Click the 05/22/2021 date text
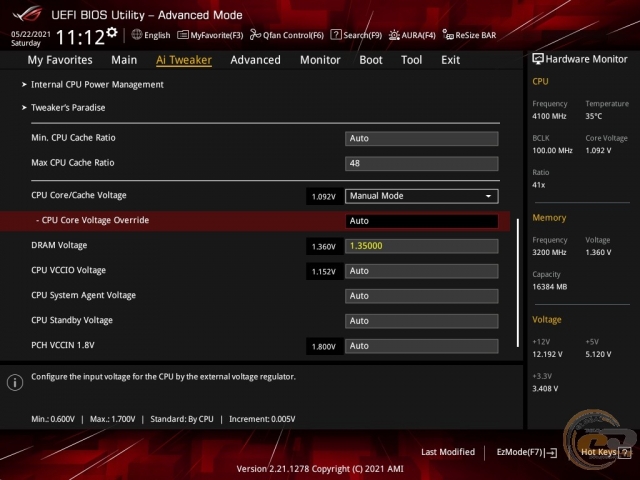 click(31, 34)
